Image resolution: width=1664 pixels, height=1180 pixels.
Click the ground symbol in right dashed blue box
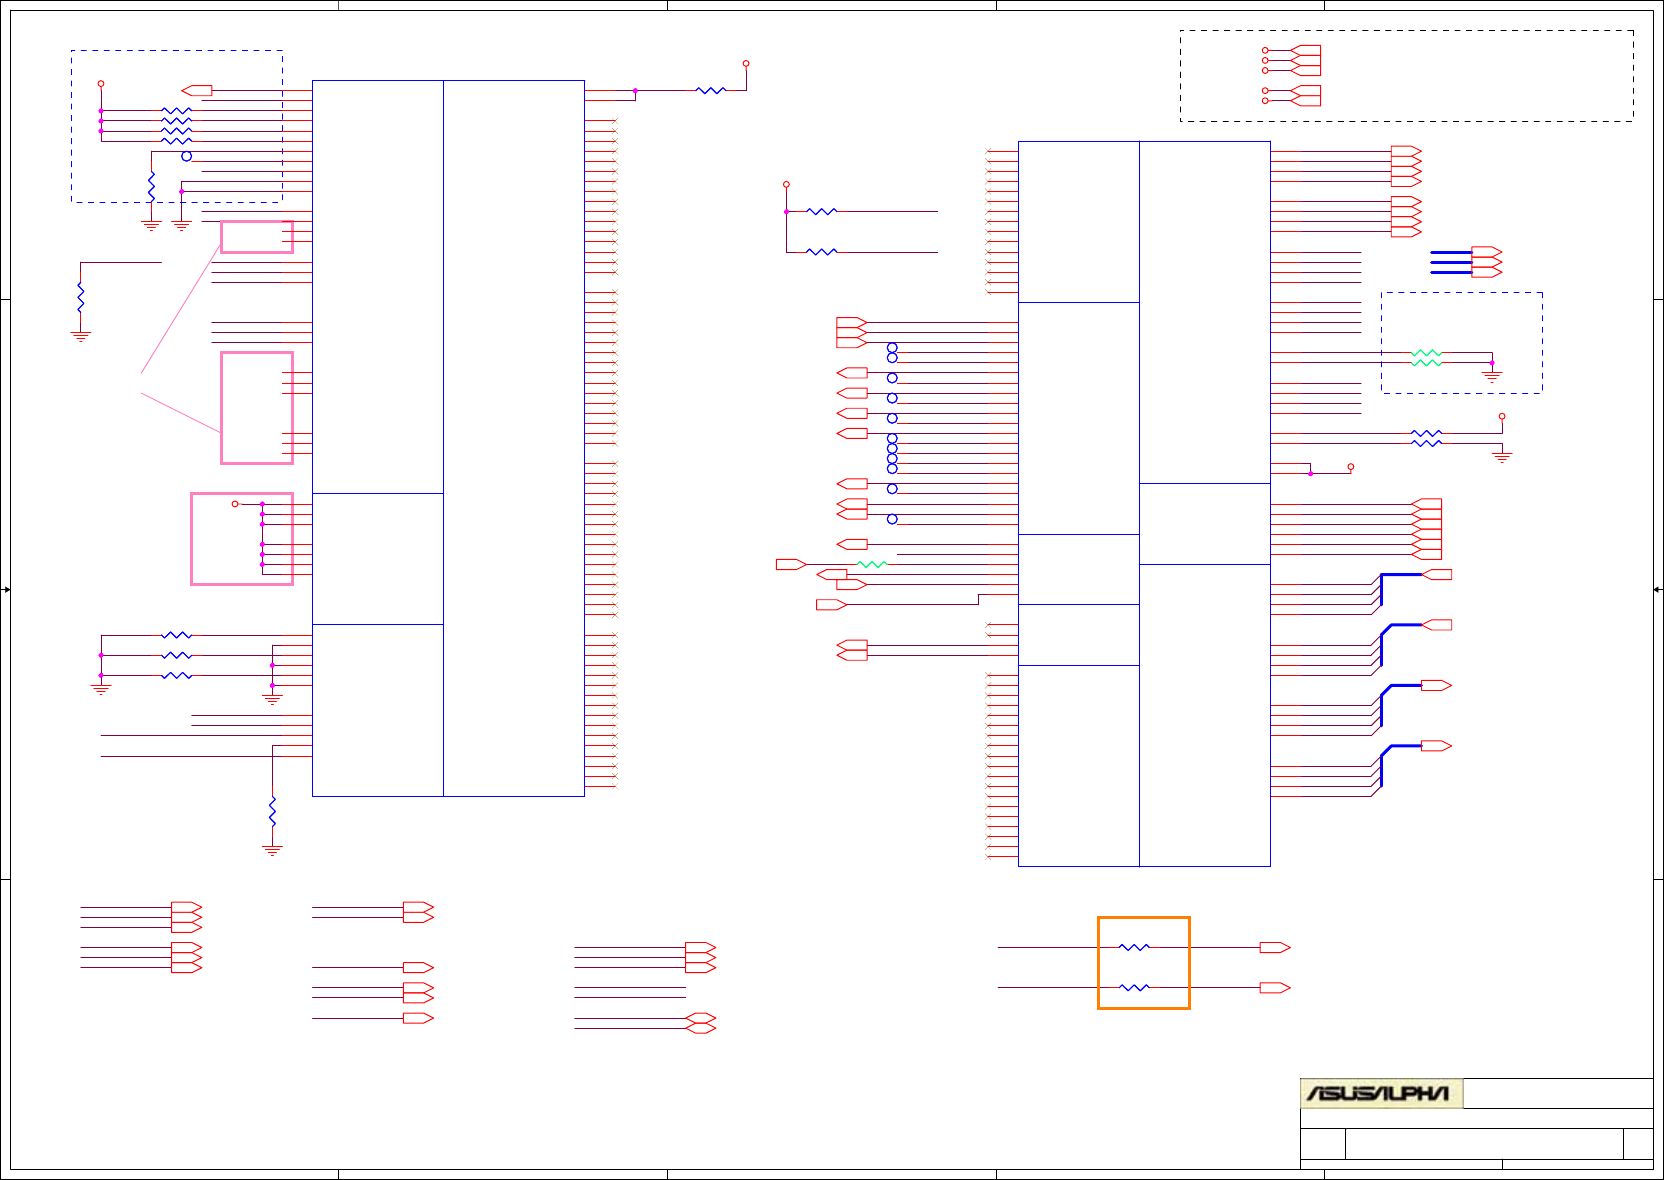pyautogui.click(x=1492, y=377)
